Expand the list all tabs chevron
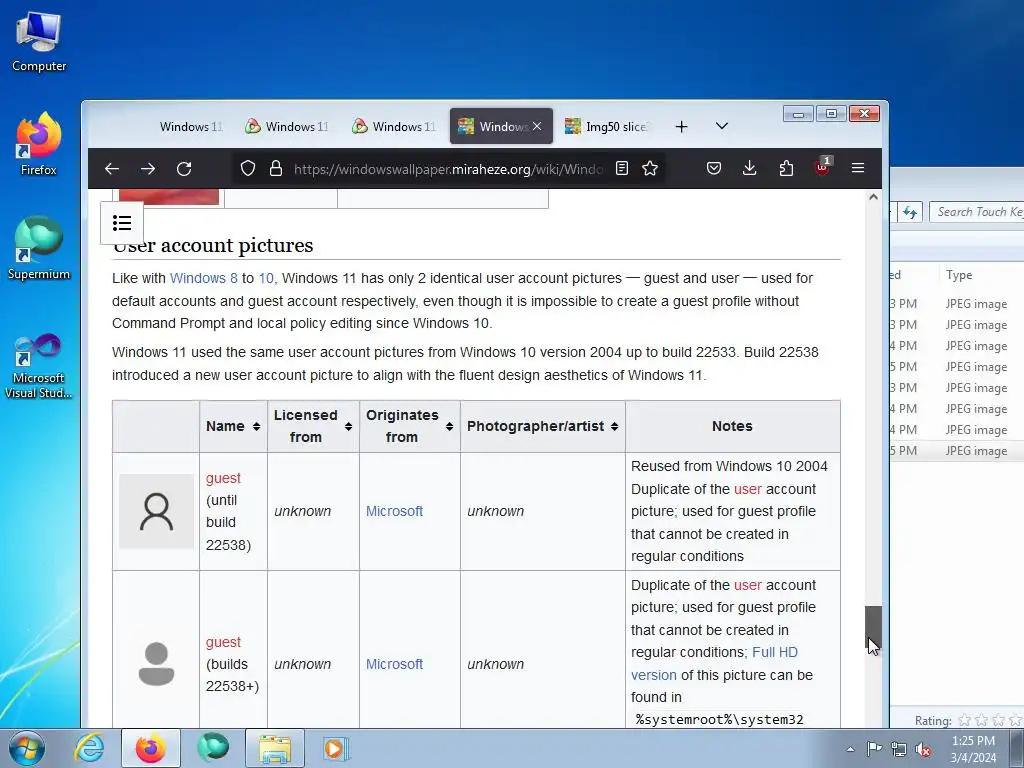Viewport: 1024px width, 768px height. coord(722,126)
